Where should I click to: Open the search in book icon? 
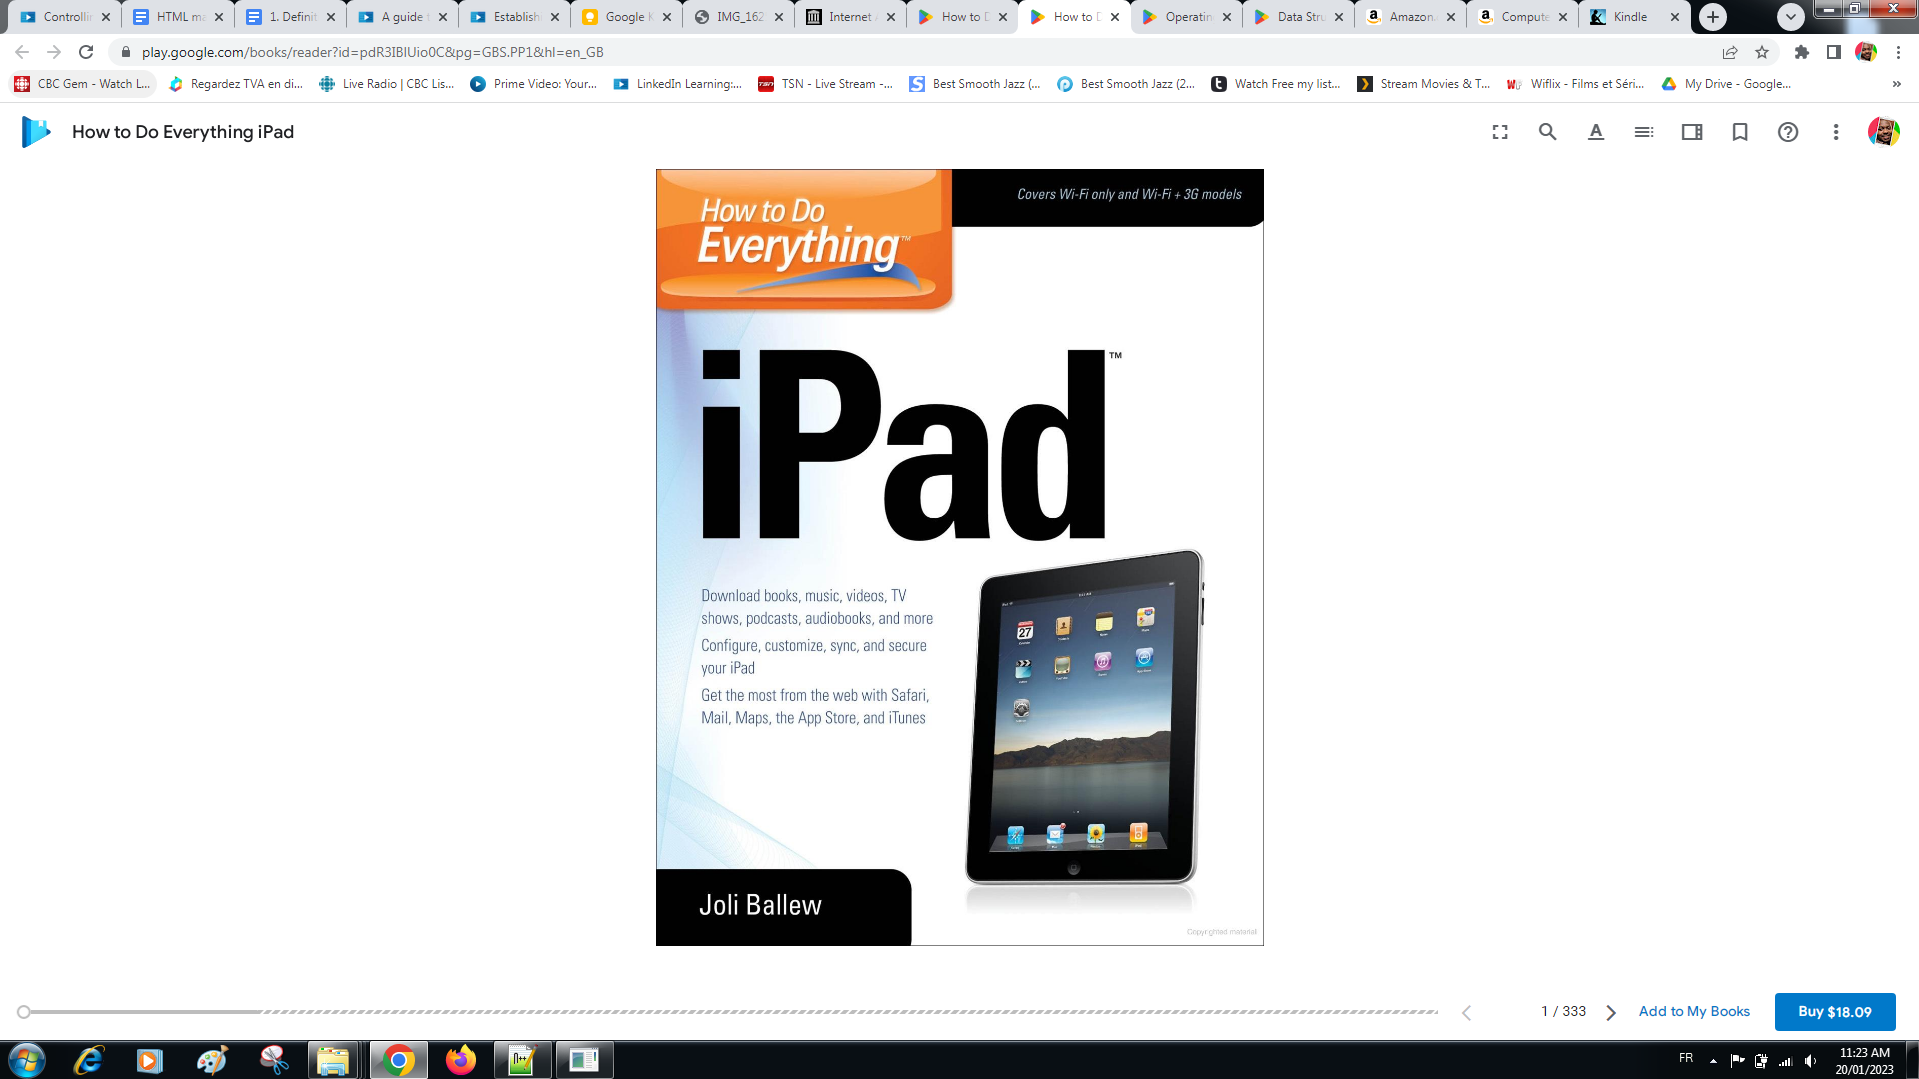tap(1547, 132)
